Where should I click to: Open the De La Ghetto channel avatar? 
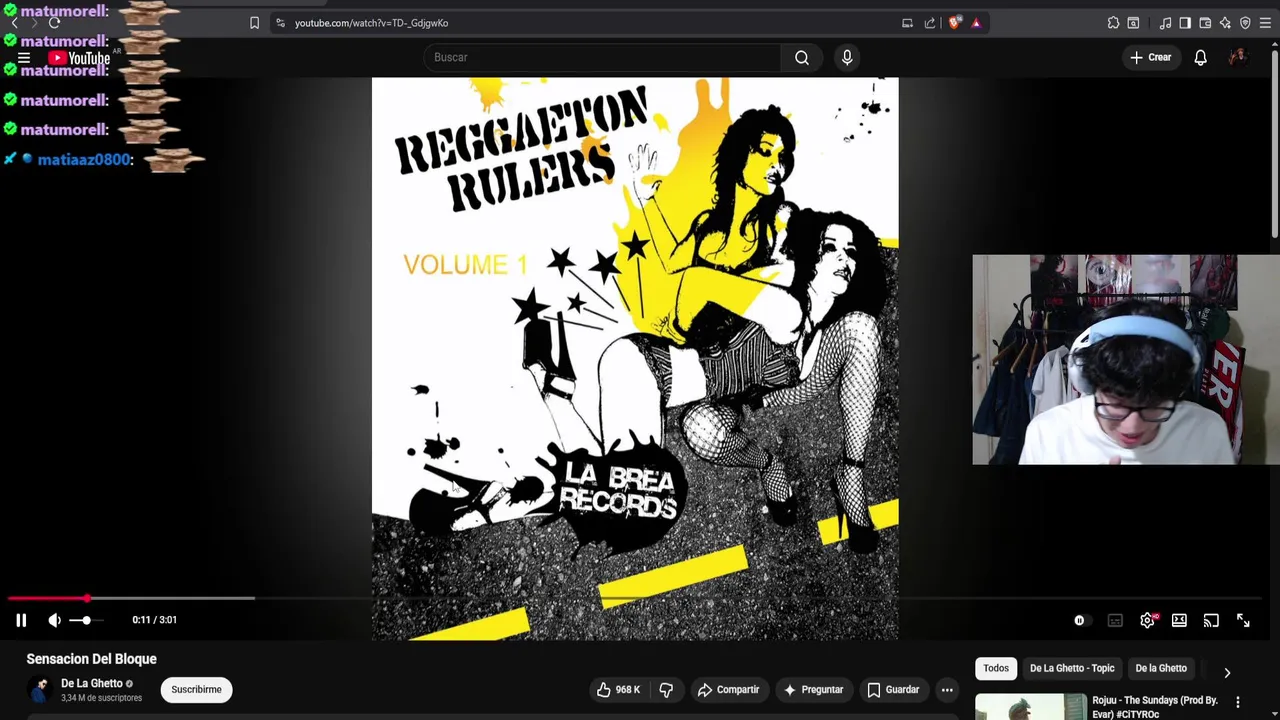[x=40, y=690]
